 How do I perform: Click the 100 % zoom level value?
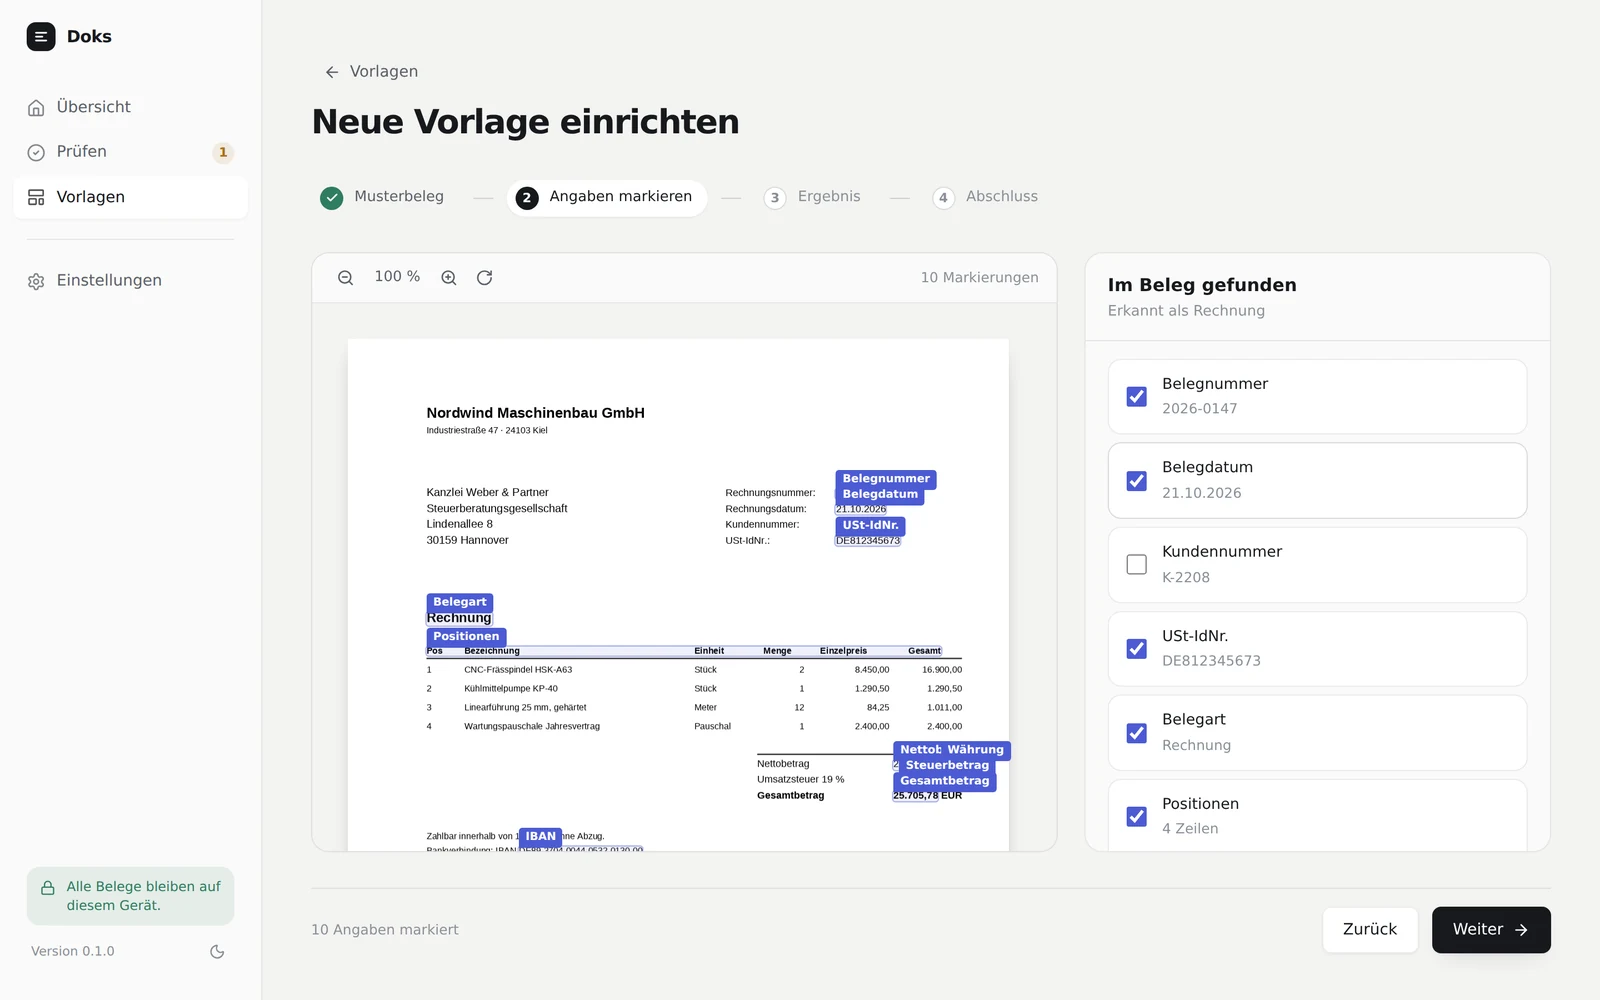397,277
